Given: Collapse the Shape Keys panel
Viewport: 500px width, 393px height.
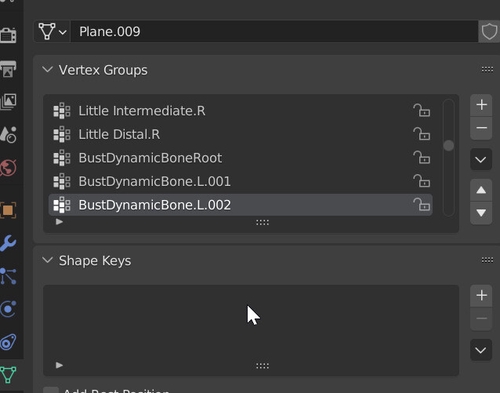Looking at the screenshot, I should [x=48, y=260].
